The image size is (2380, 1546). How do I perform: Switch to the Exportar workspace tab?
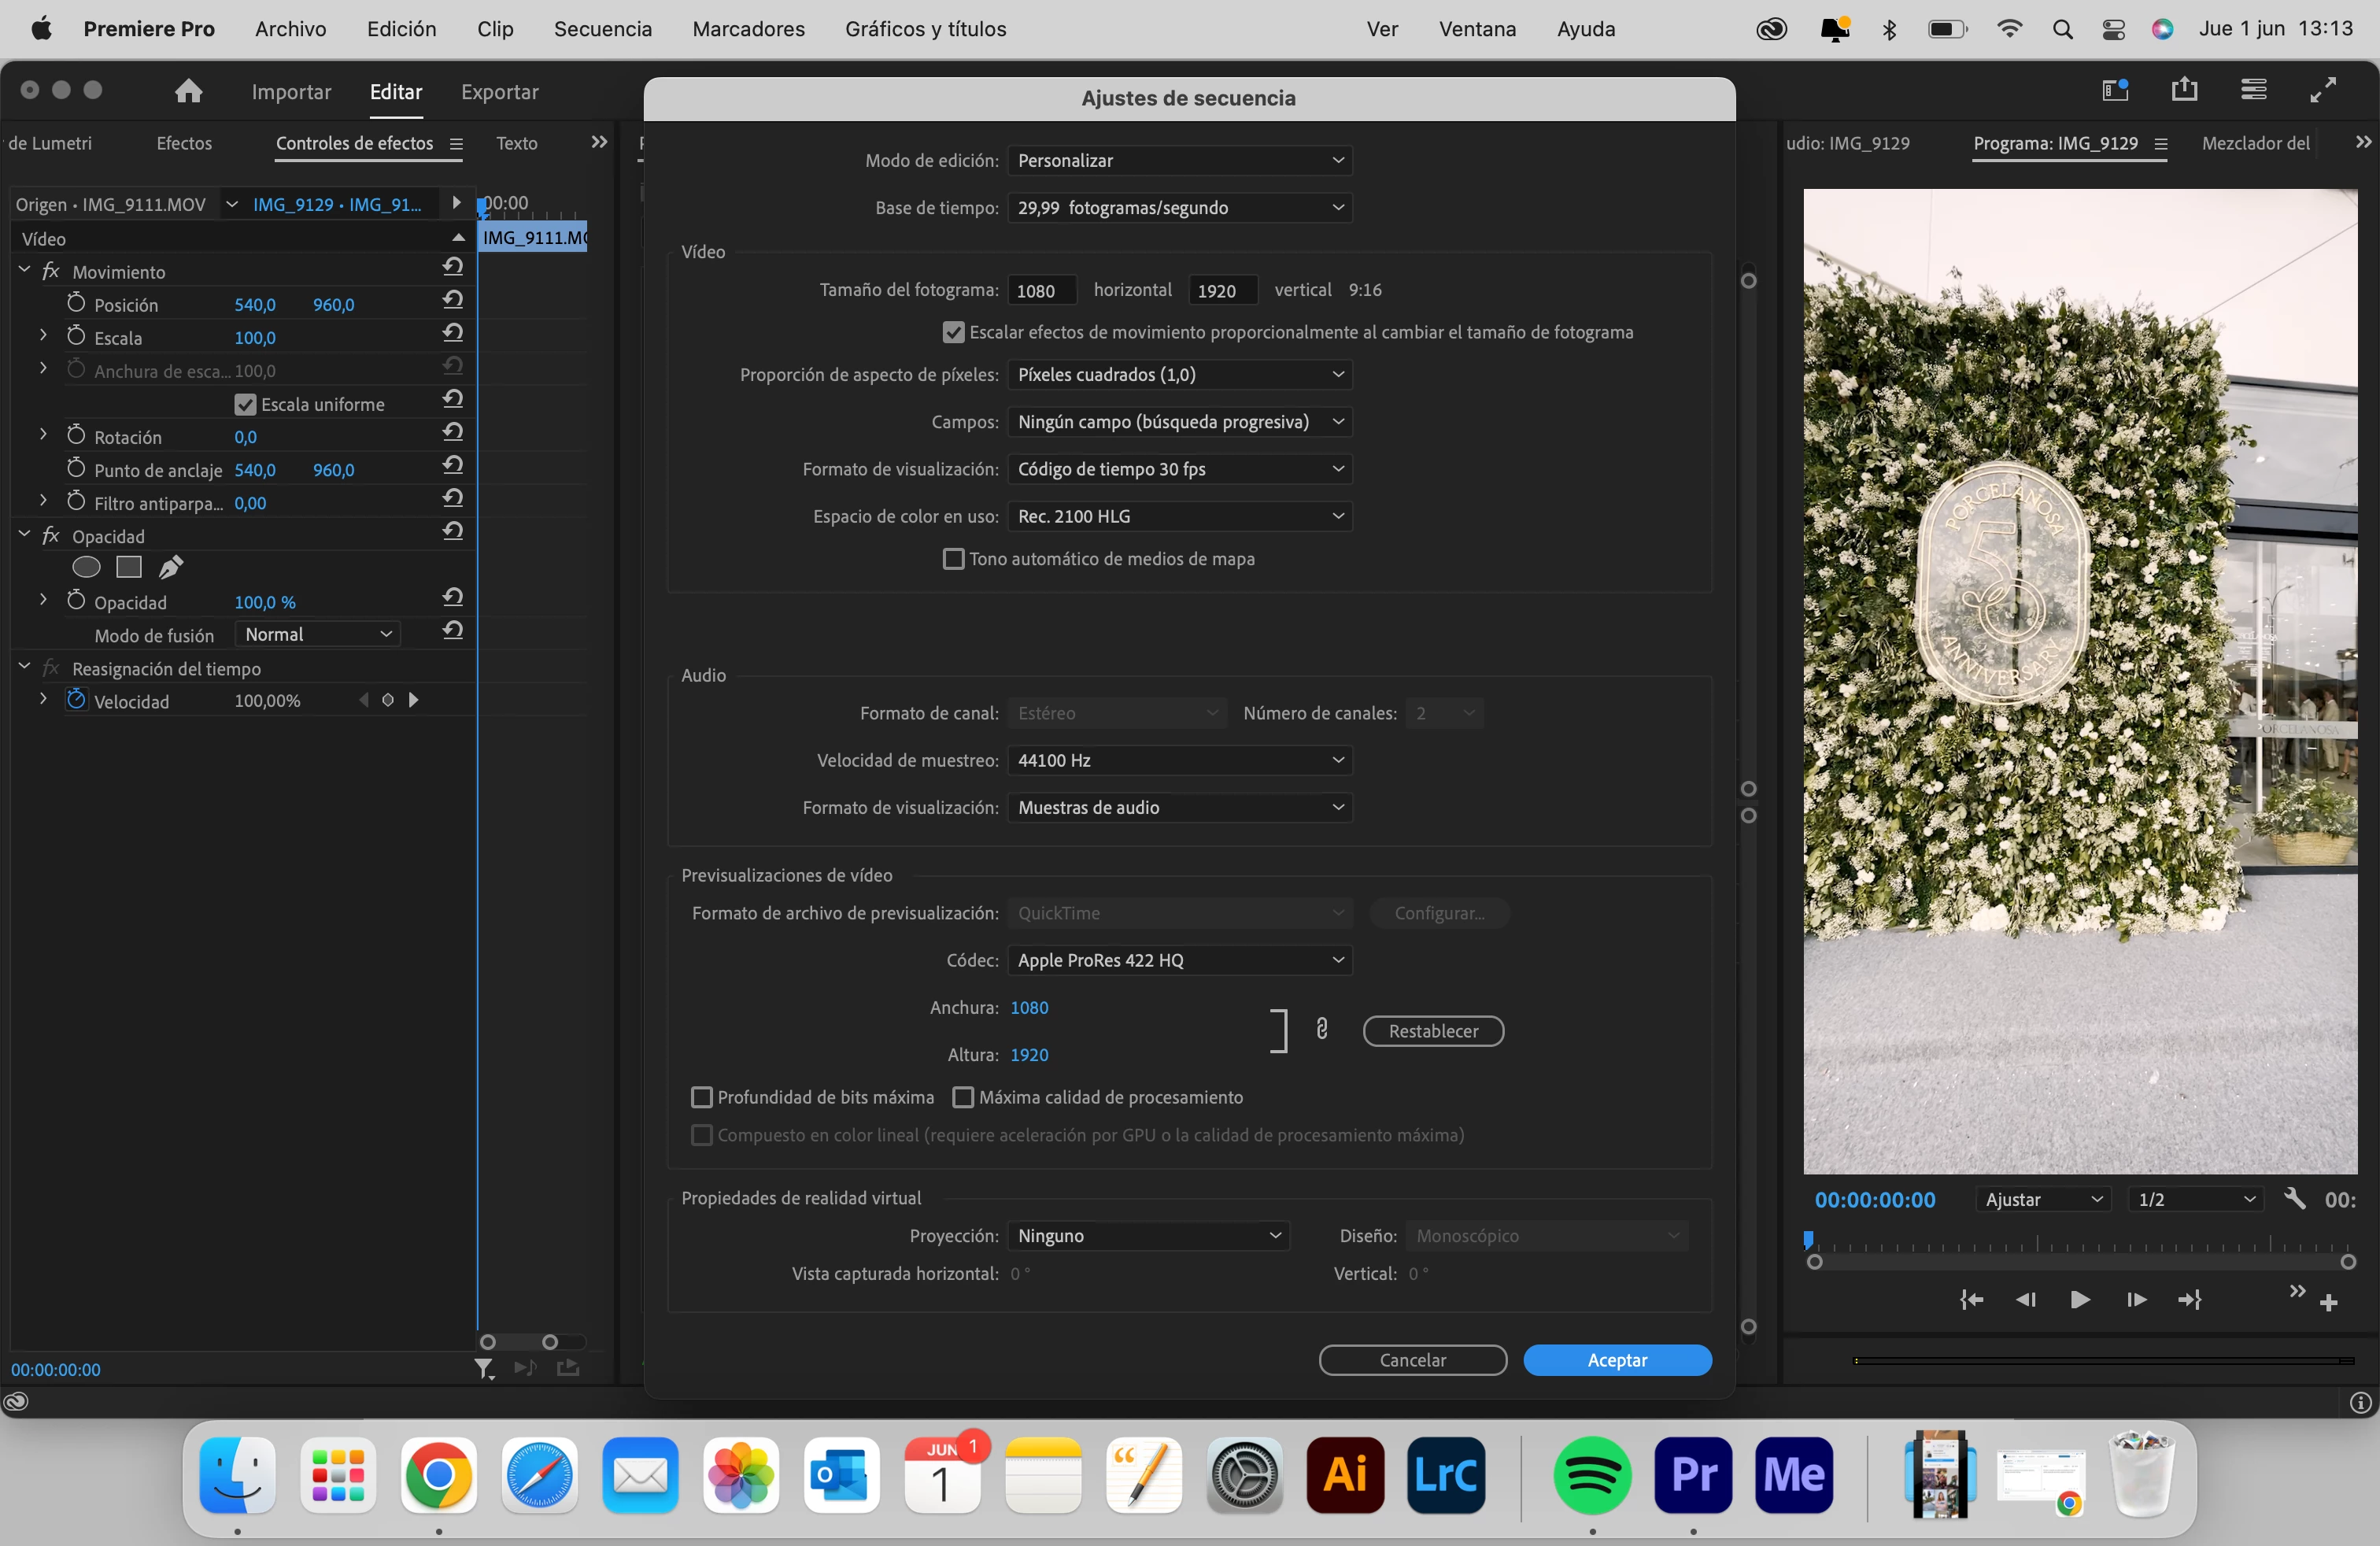coord(499,92)
